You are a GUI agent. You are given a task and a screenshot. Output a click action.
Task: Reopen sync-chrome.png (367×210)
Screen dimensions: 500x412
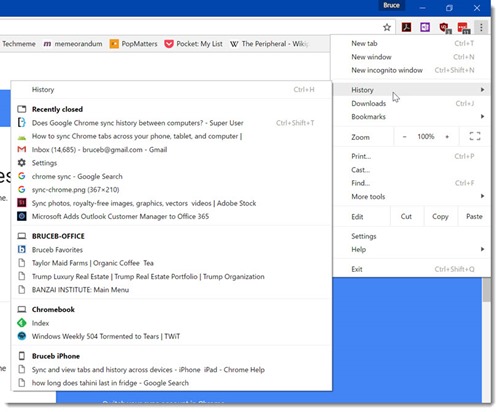click(x=172, y=190)
